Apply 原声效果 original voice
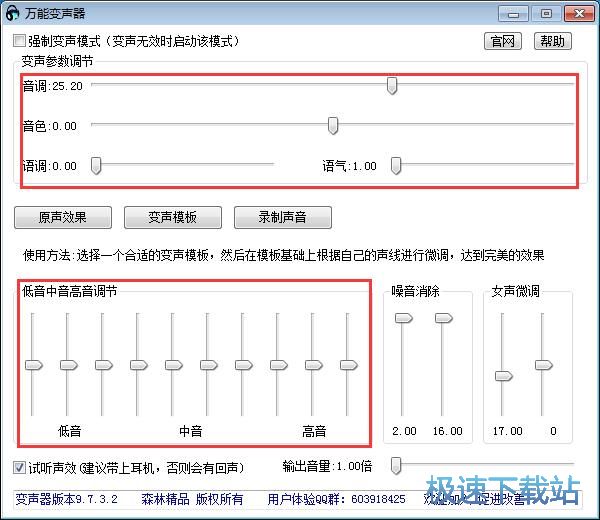 point(63,217)
